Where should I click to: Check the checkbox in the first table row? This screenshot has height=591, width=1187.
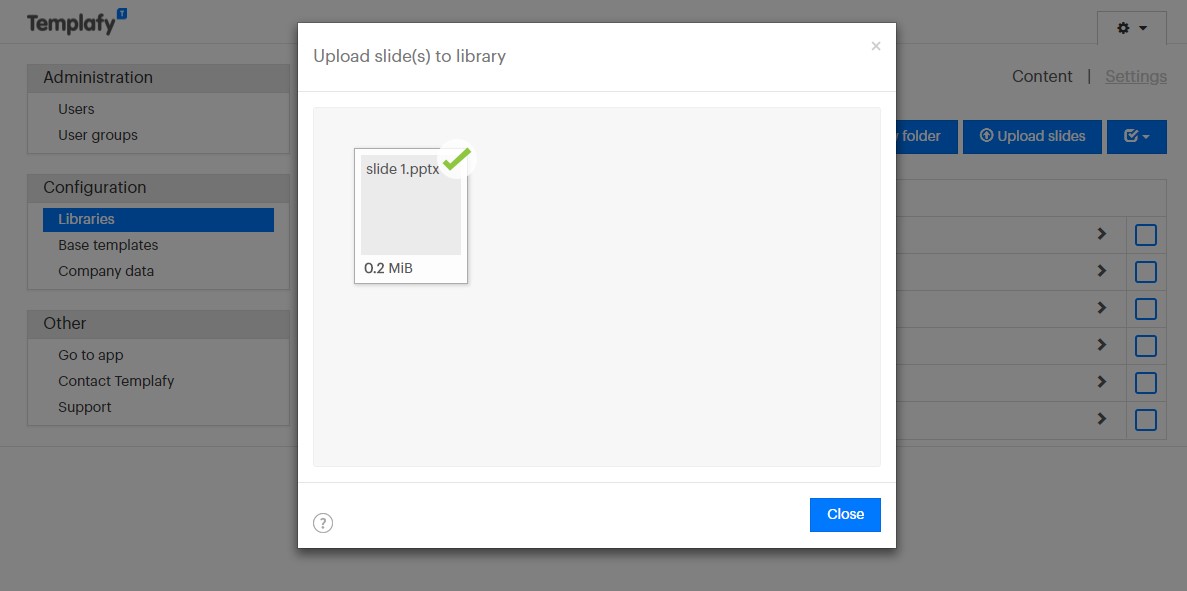point(1145,234)
